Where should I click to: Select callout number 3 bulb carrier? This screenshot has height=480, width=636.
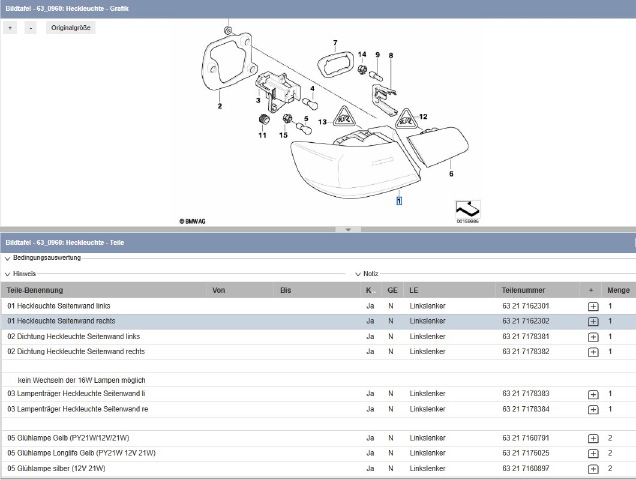point(258,100)
